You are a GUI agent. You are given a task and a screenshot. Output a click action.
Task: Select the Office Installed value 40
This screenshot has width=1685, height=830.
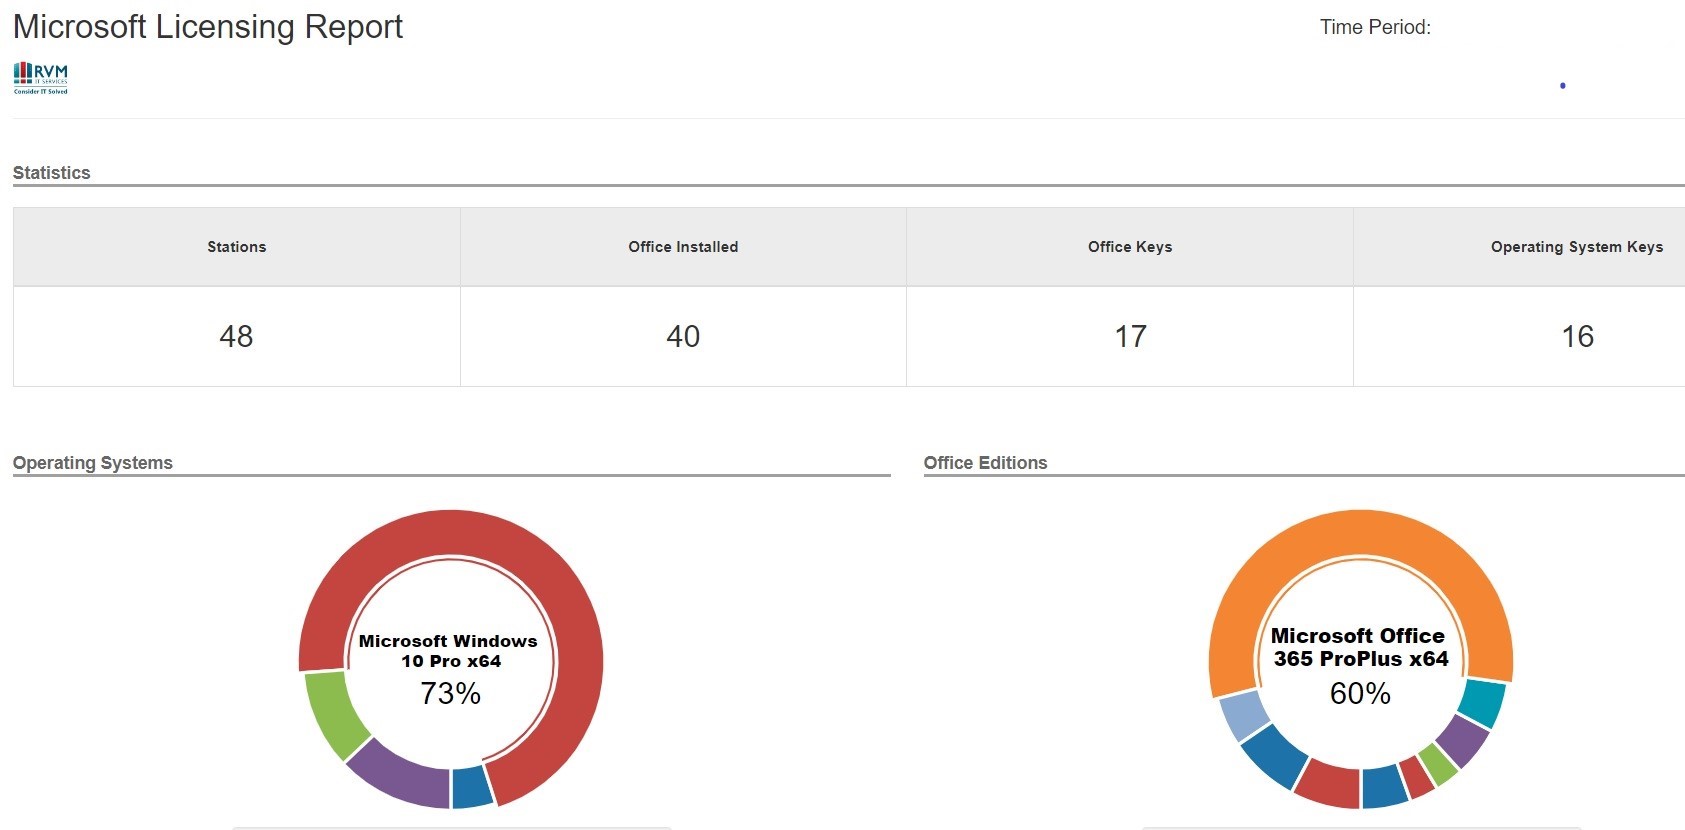click(x=683, y=336)
